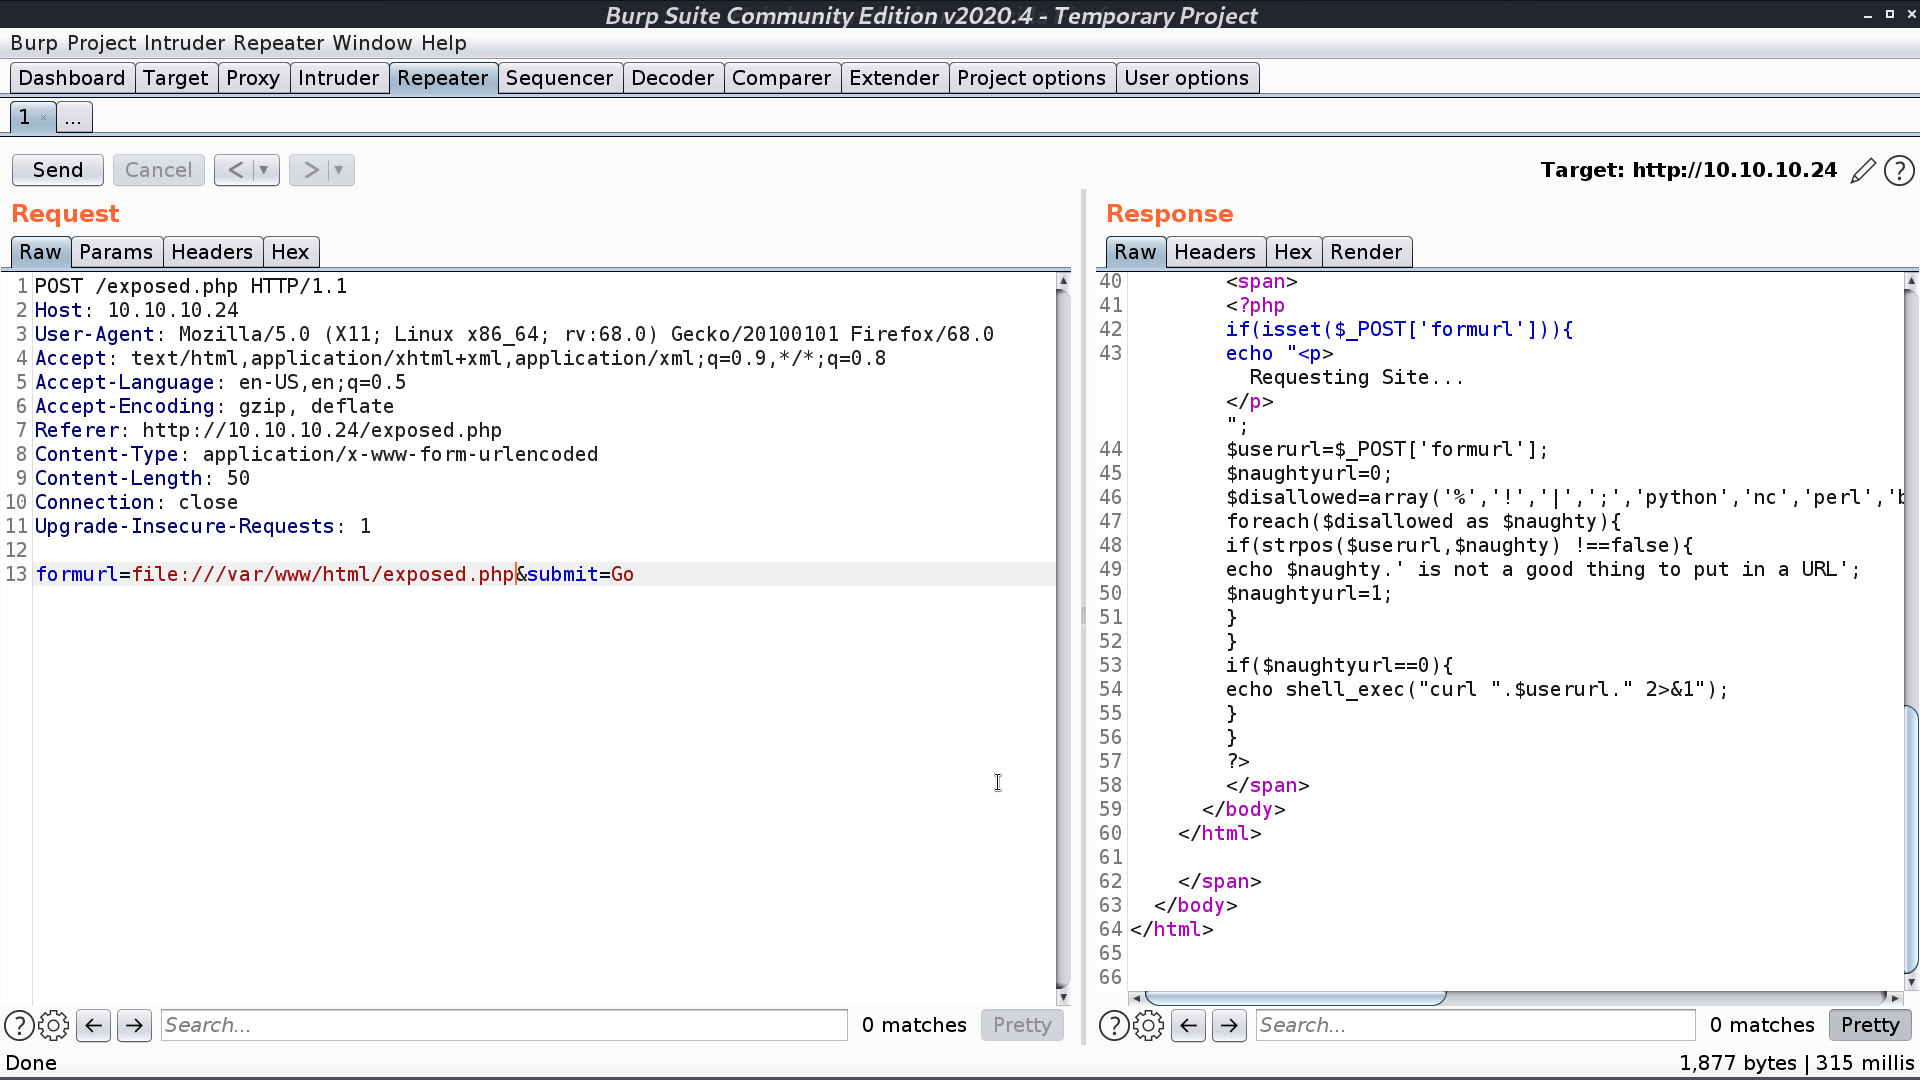Switch to the Extender tab

click(x=895, y=78)
